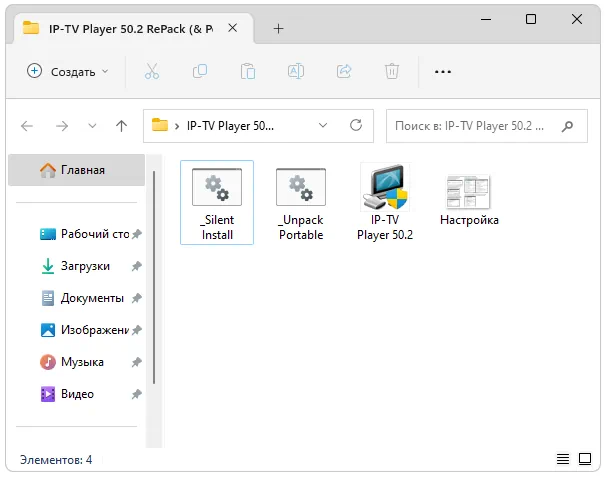This screenshot has height=479, width=605.
Task: Expand the breadcrumb chevron before IP-TV Player
Action: 177,126
